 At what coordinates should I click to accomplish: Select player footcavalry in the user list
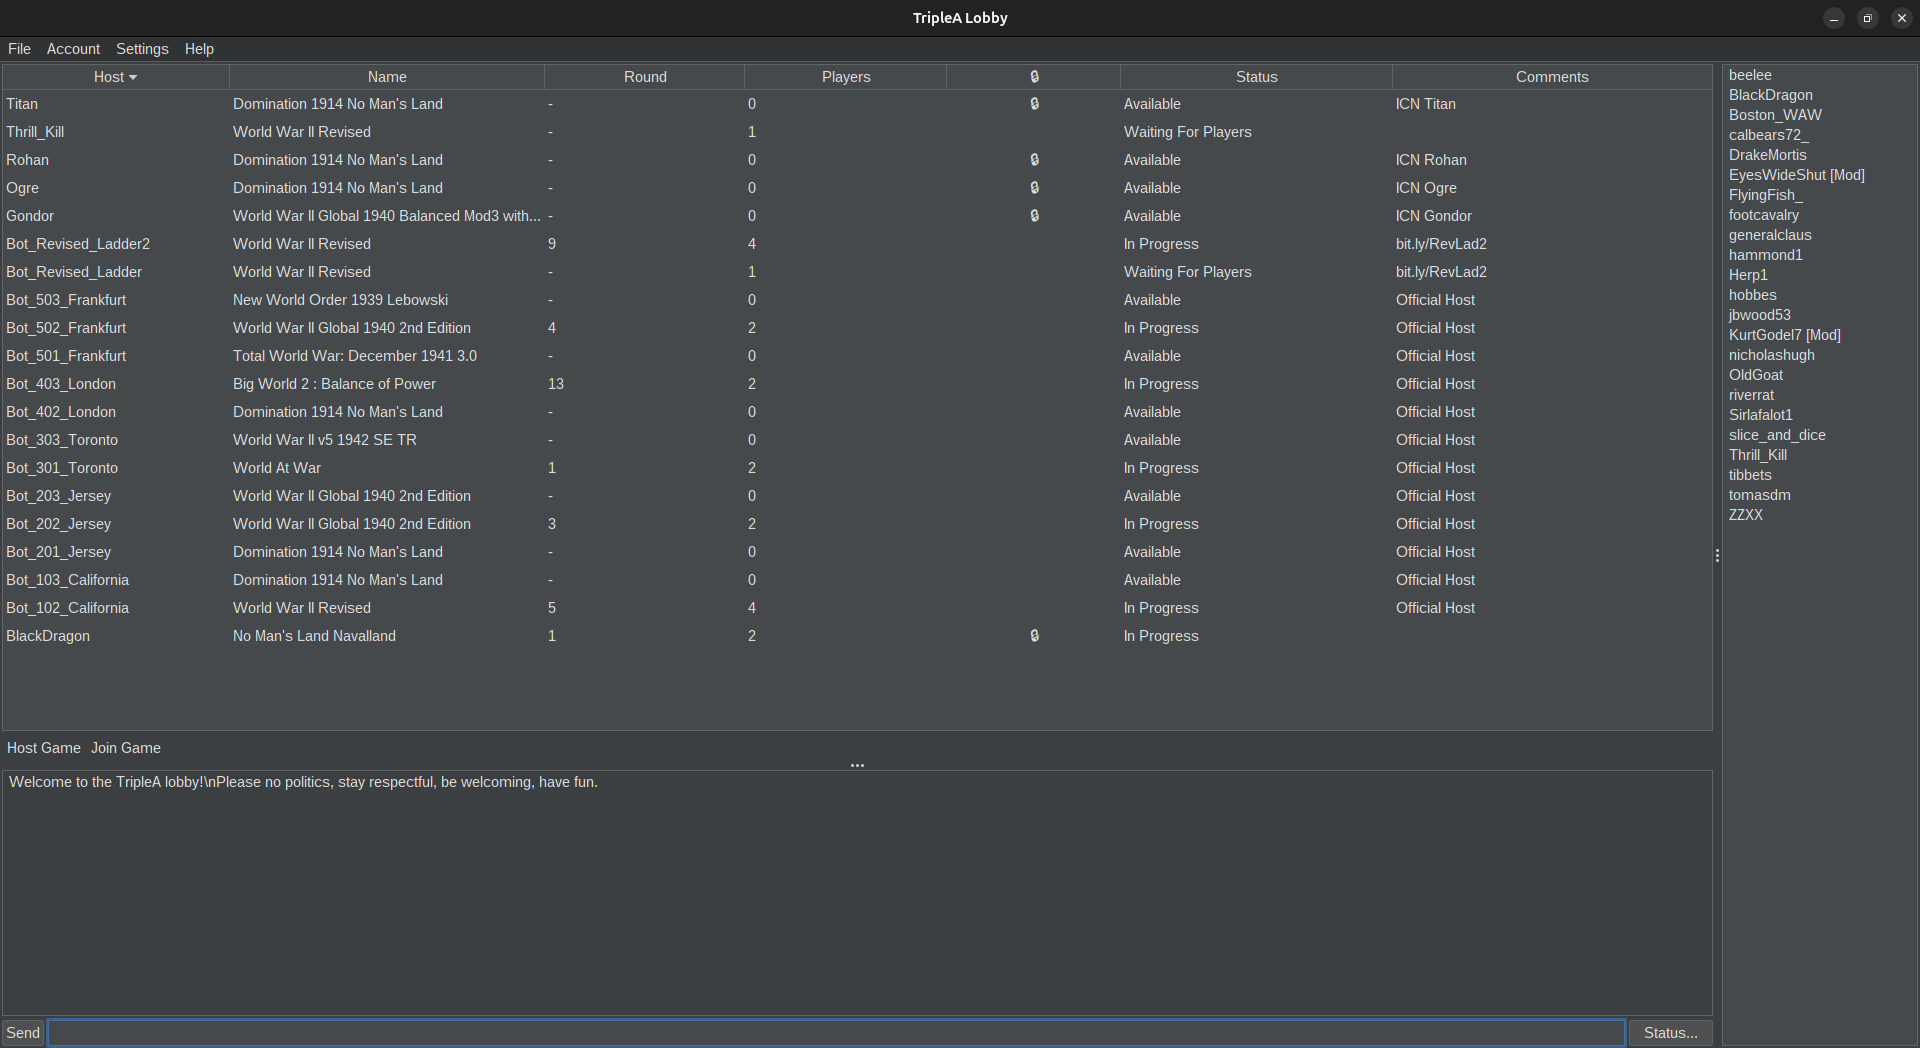(1764, 215)
